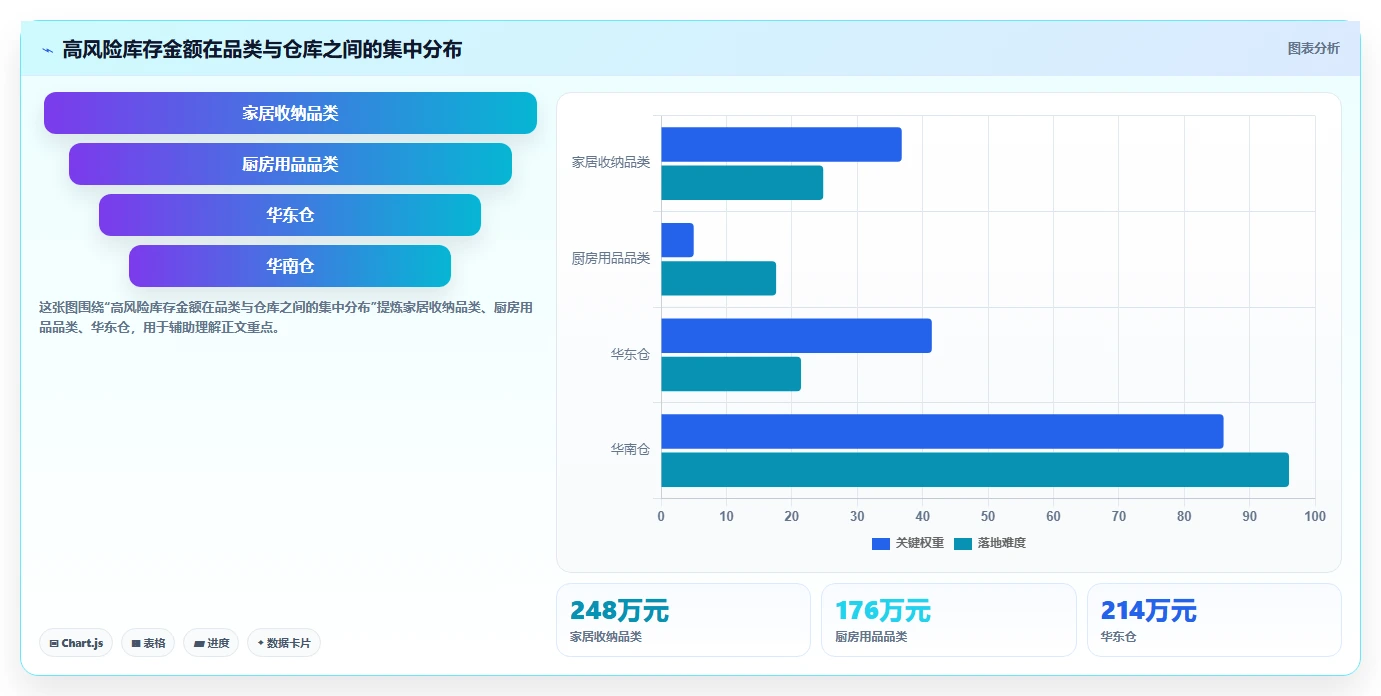Click the 248万元 data card
Screen dimensions: 1381x696
[x=683, y=620]
